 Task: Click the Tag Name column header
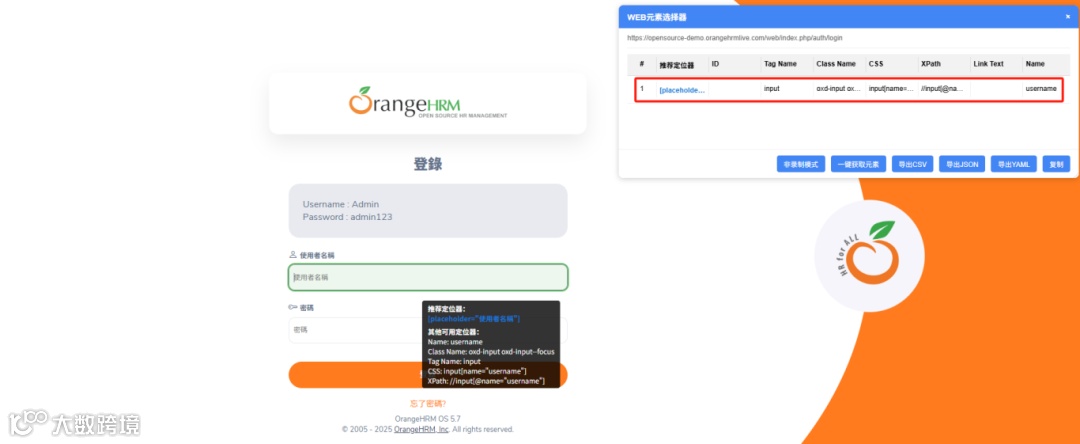[x=780, y=63]
